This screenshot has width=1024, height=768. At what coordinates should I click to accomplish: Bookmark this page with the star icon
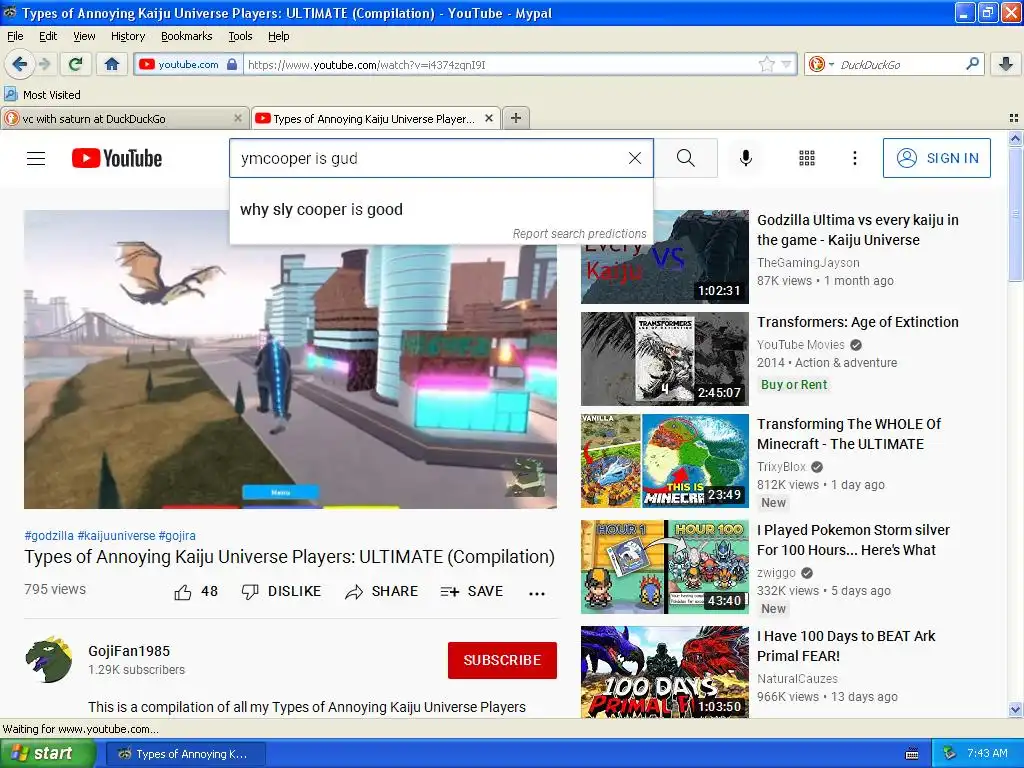(x=767, y=64)
